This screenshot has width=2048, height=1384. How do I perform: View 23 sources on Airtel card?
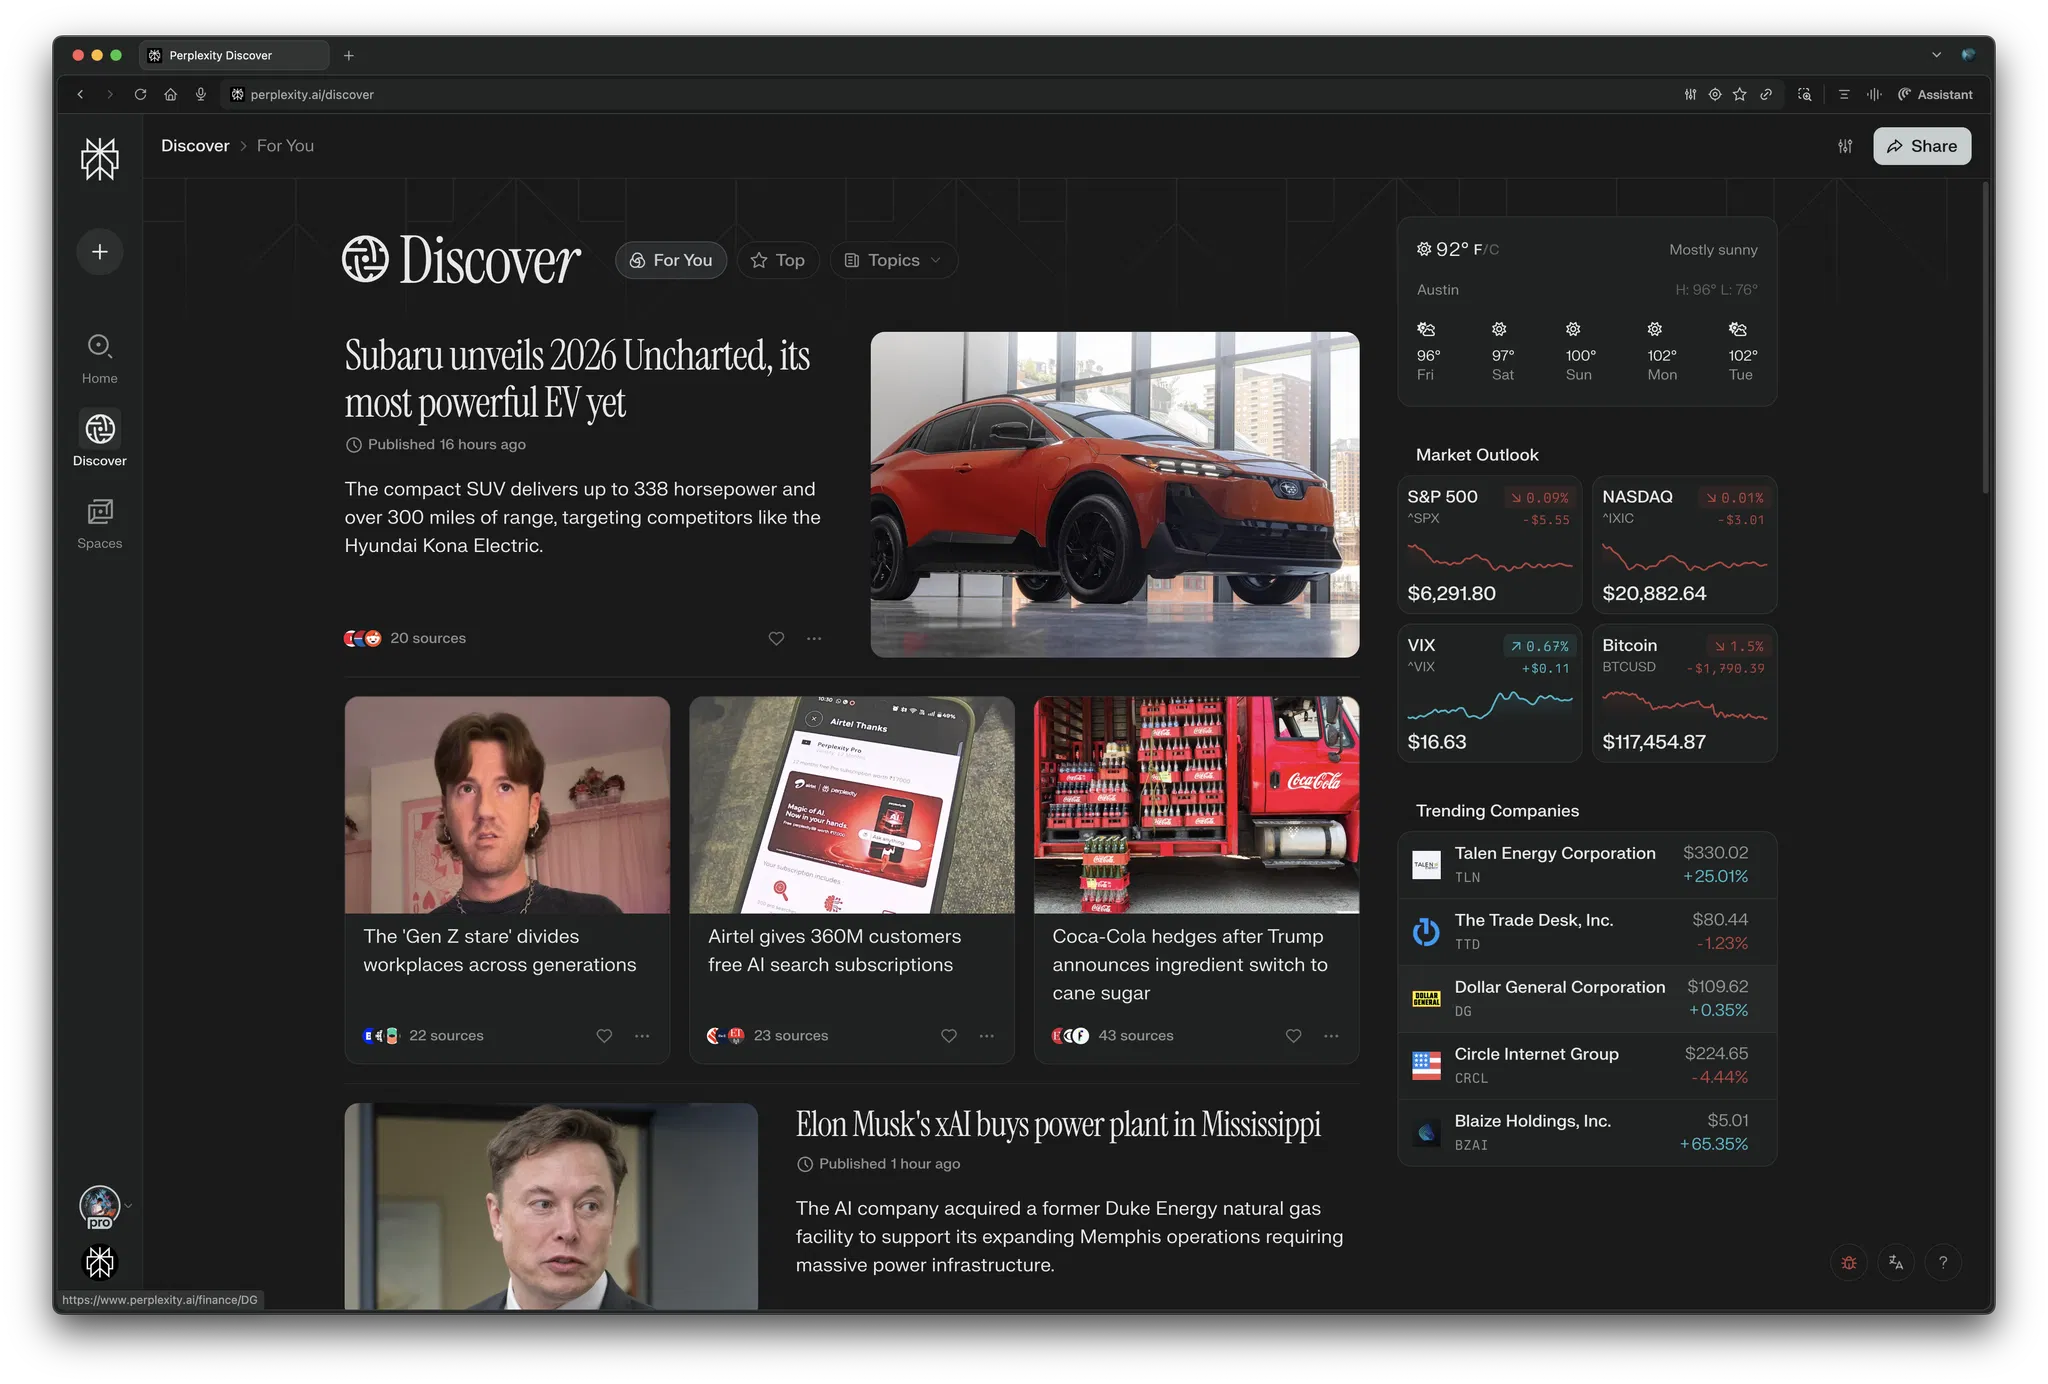pos(768,1035)
